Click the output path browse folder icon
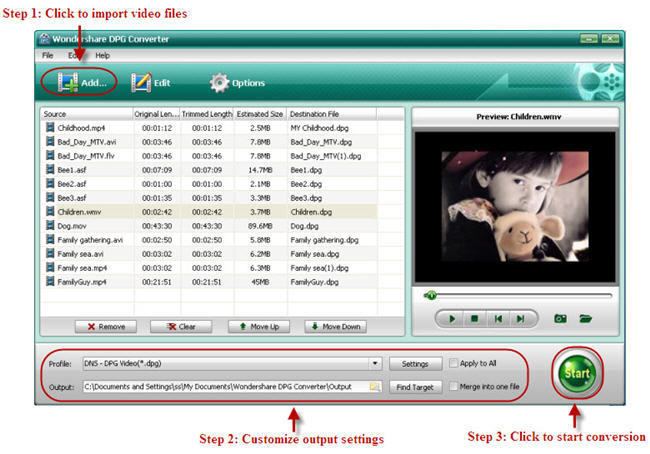Screen dimensions: 650x454 [x=375, y=386]
